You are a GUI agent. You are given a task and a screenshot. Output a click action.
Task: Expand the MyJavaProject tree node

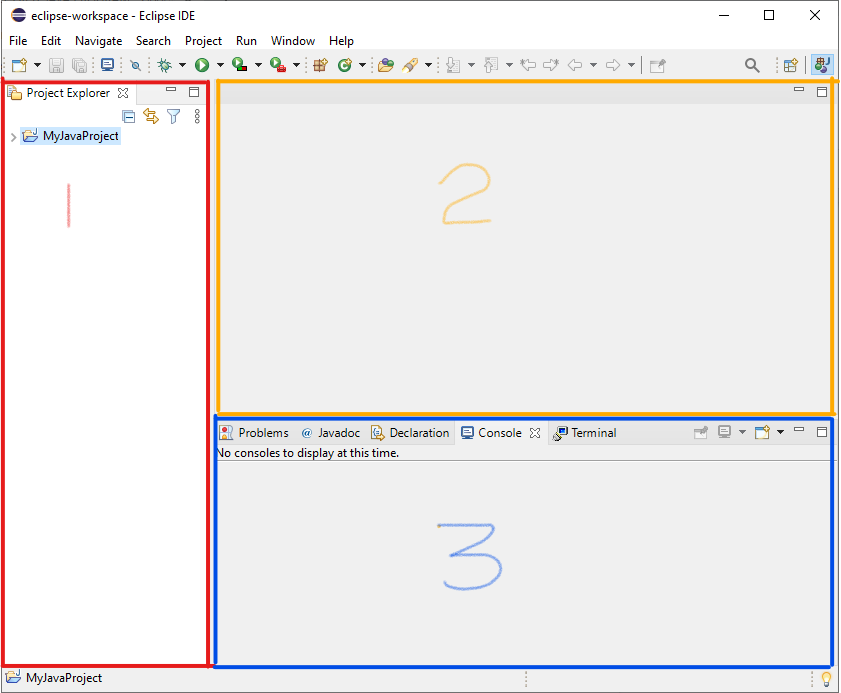click(12, 135)
